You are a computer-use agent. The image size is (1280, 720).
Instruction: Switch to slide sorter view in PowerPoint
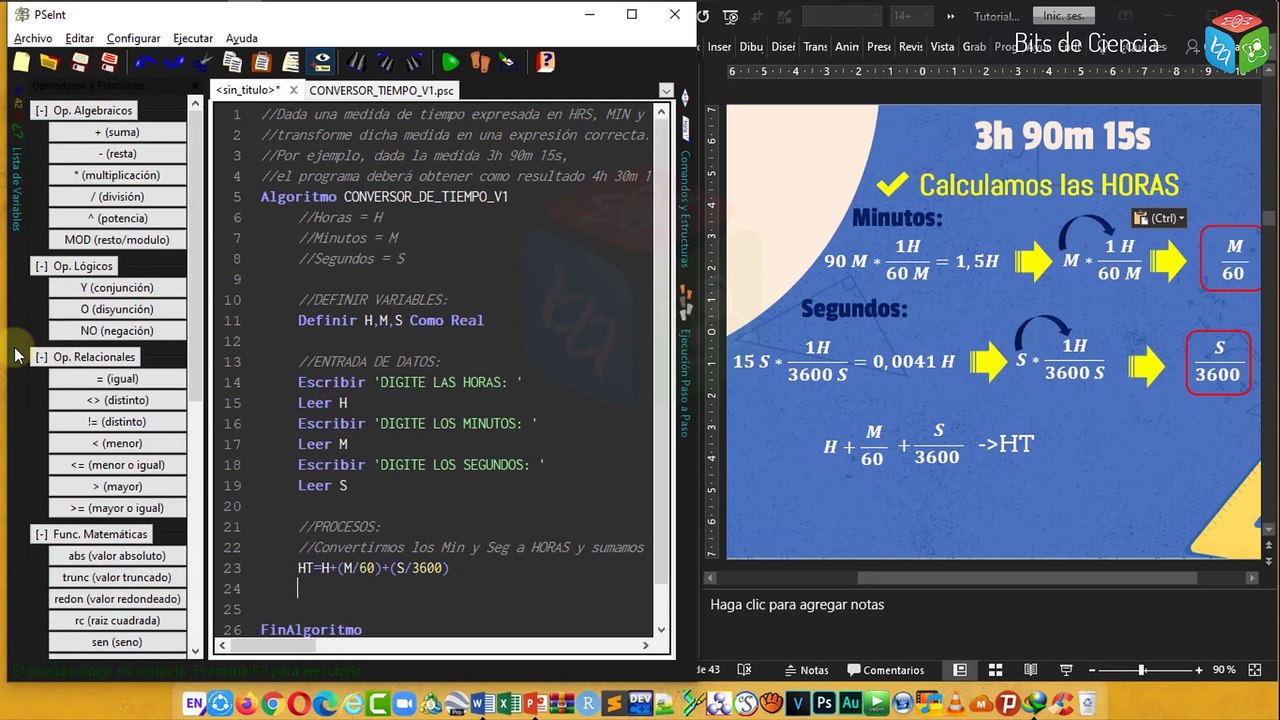(995, 670)
